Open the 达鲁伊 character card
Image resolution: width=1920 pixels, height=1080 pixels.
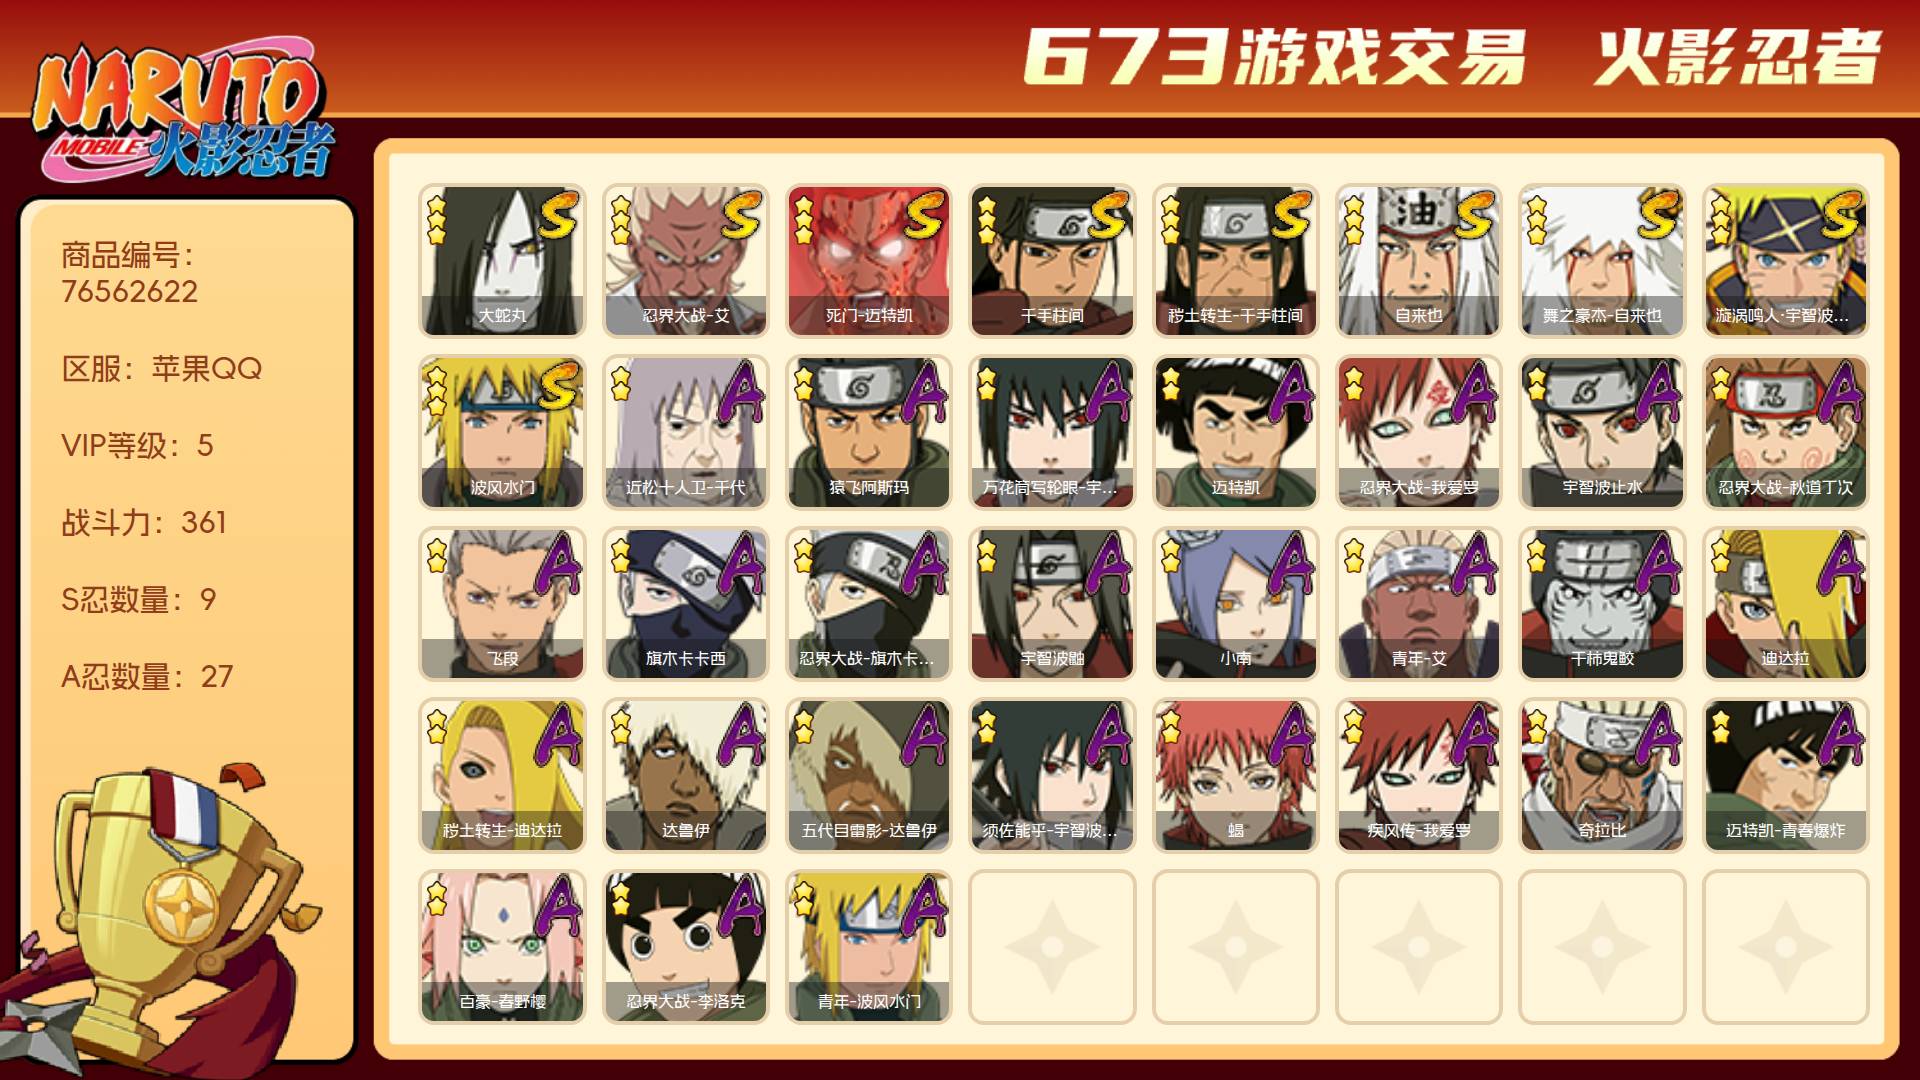pyautogui.click(x=685, y=775)
